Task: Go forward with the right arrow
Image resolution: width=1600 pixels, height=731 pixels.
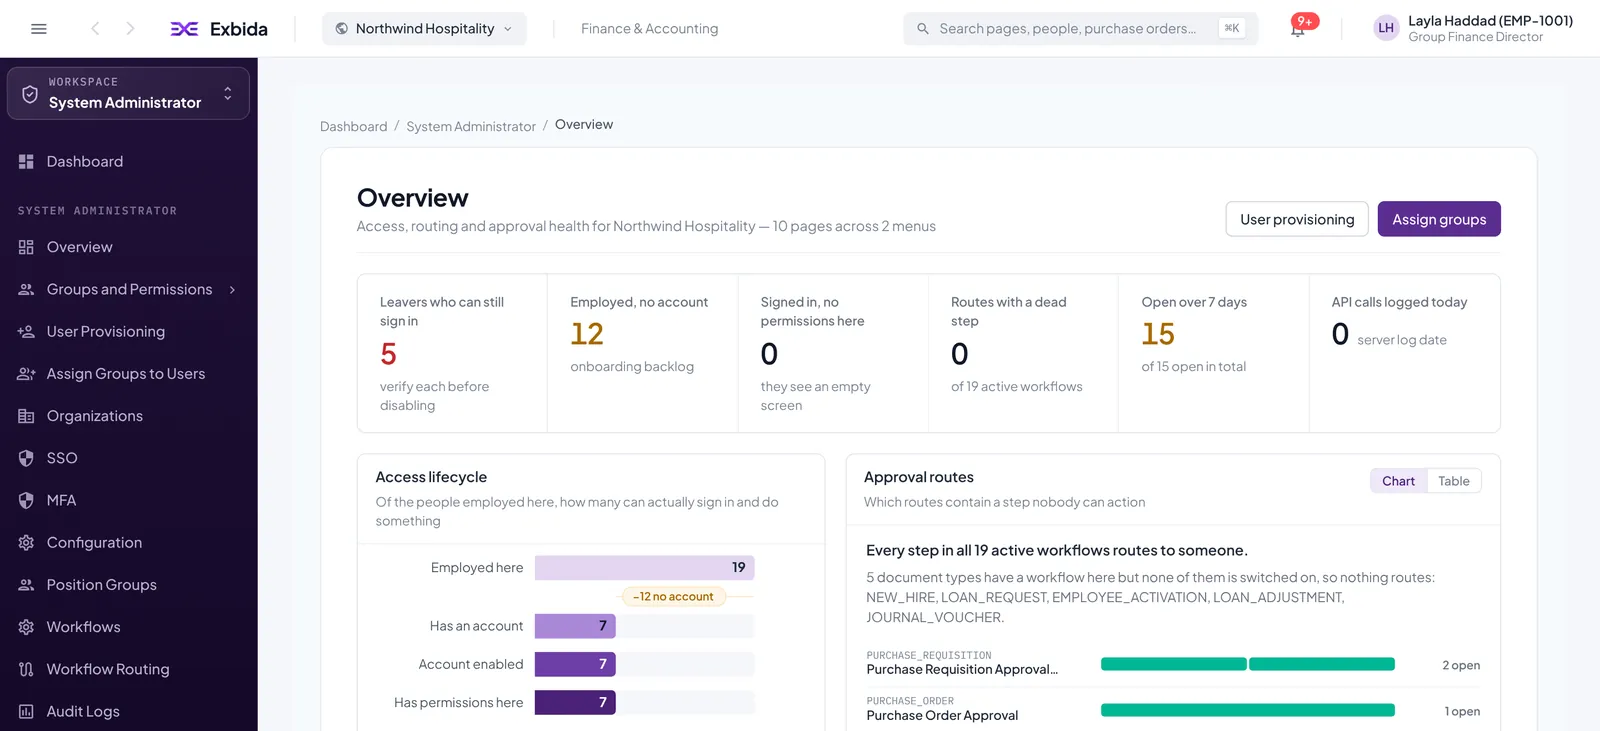Action: coord(130,29)
